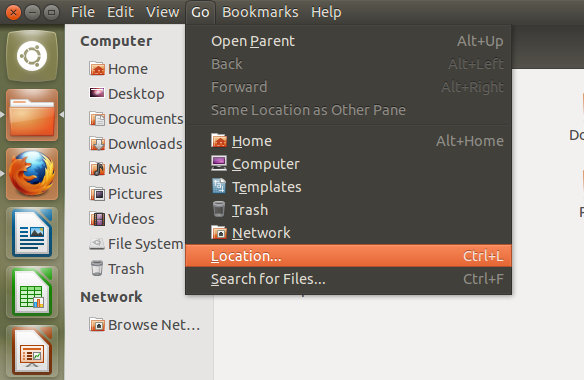The height and width of the screenshot is (380, 584).
Task: Open the Ubuntu Dash home launcher
Action: click(x=32, y=56)
